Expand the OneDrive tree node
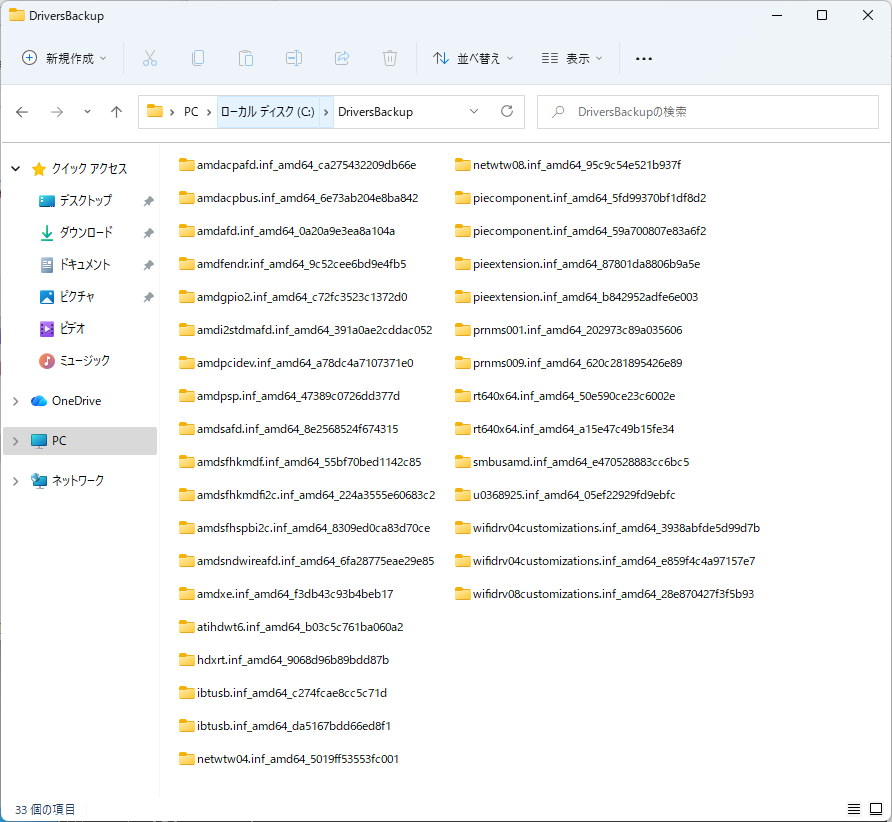 [15, 401]
